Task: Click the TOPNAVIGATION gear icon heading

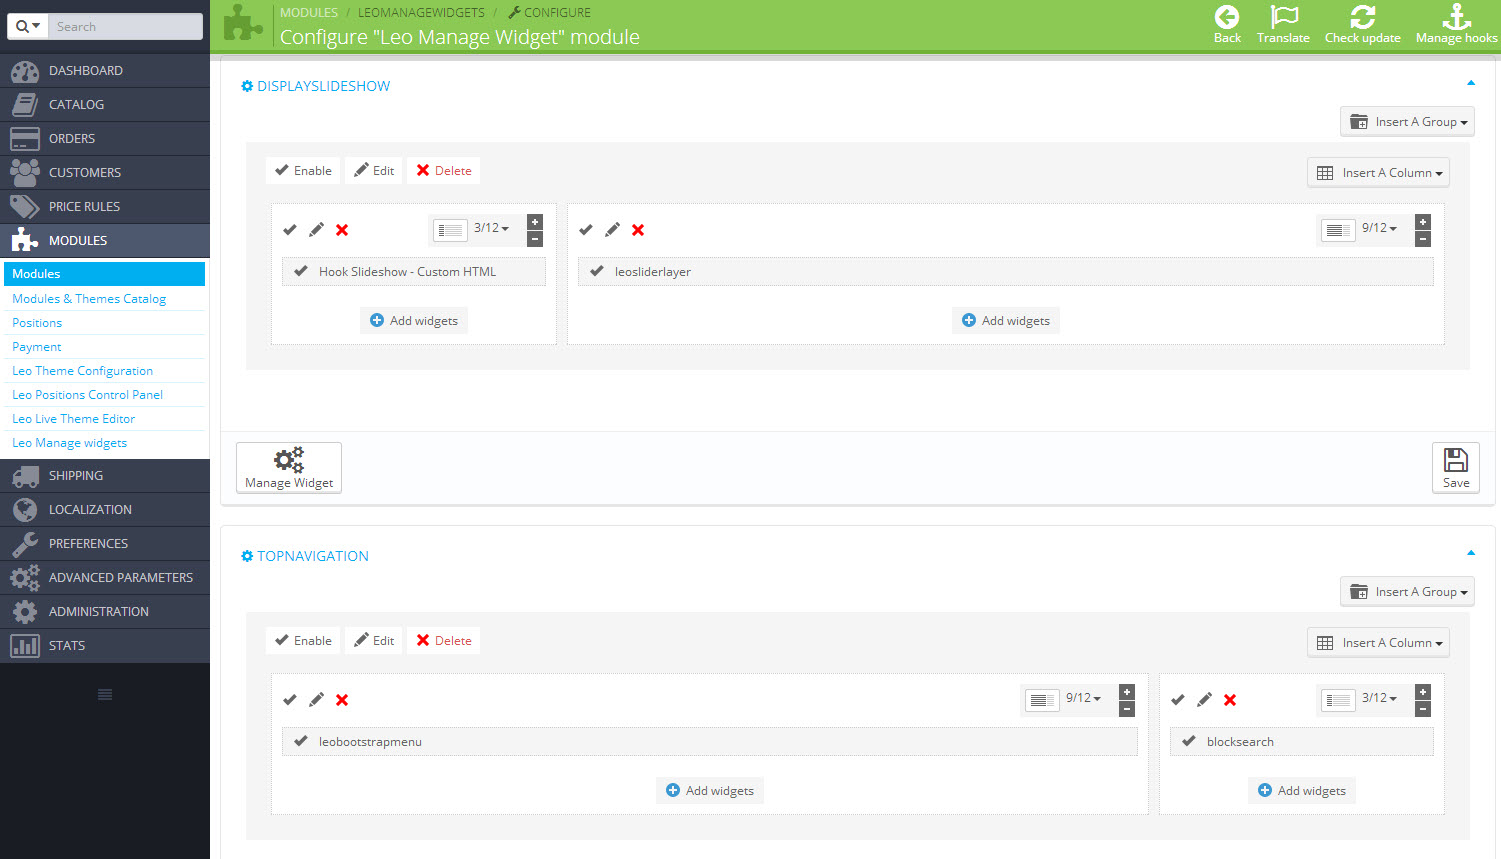Action: 247,556
